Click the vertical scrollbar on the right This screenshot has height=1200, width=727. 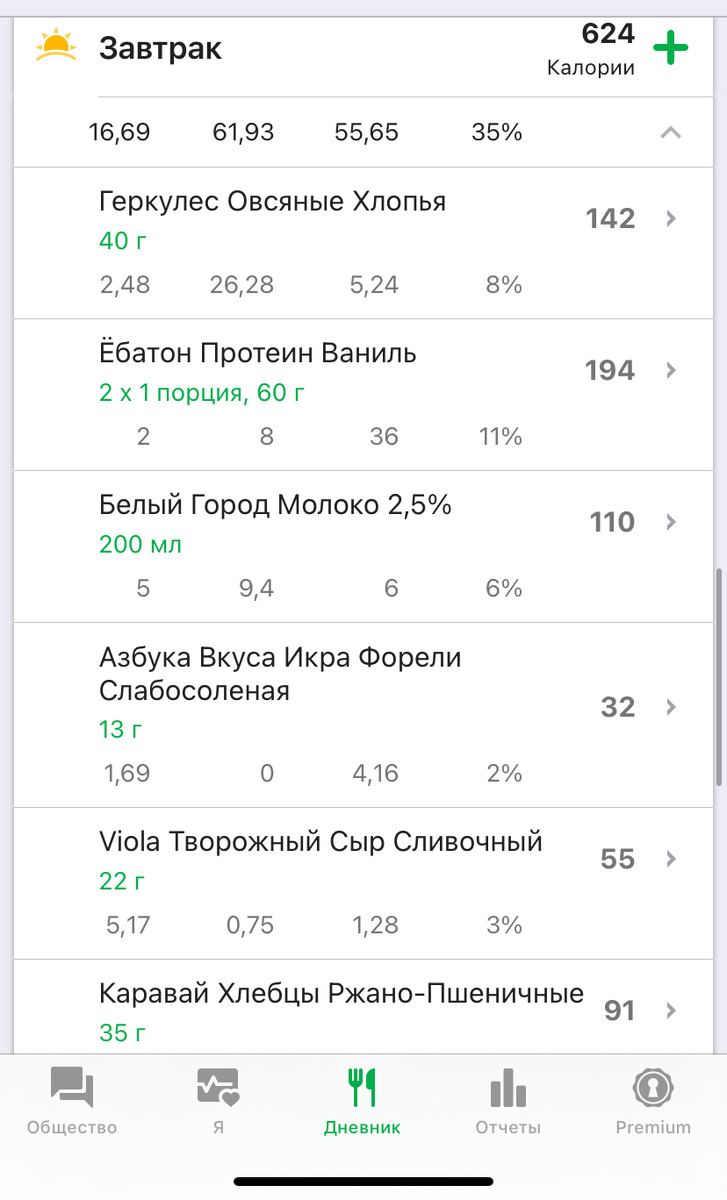(720, 680)
